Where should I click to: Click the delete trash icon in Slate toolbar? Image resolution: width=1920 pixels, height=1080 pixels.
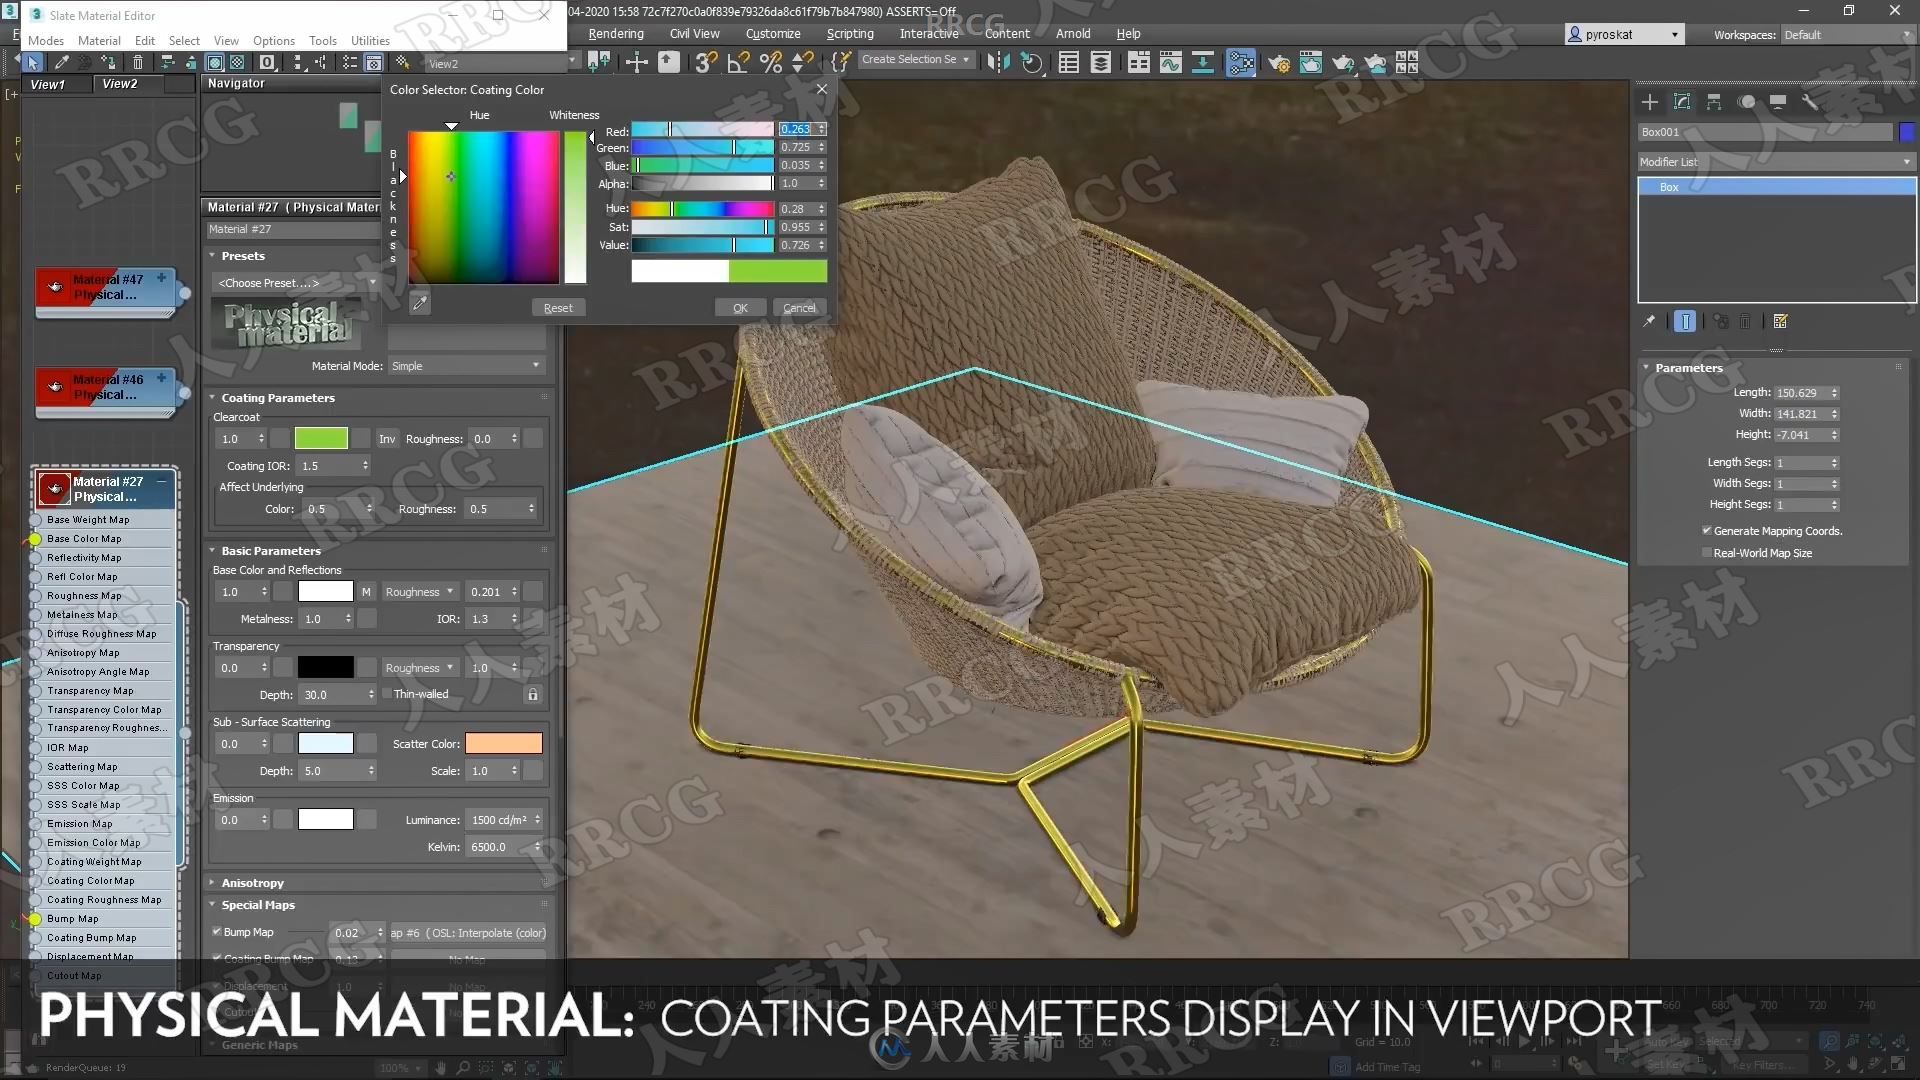coord(138,62)
